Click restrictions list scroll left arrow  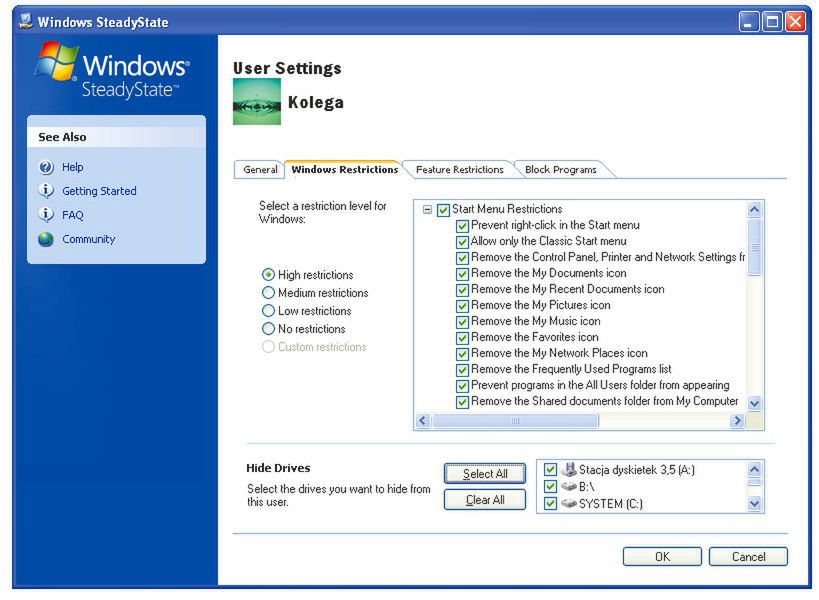tap(423, 420)
